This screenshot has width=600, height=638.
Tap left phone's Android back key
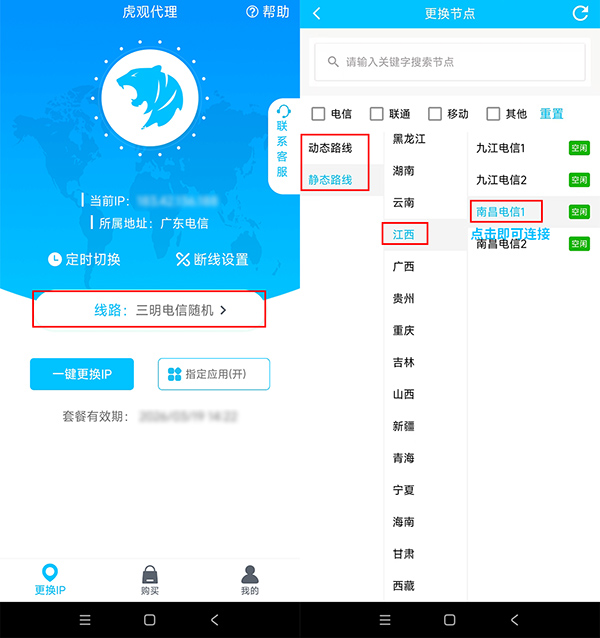[215, 620]
